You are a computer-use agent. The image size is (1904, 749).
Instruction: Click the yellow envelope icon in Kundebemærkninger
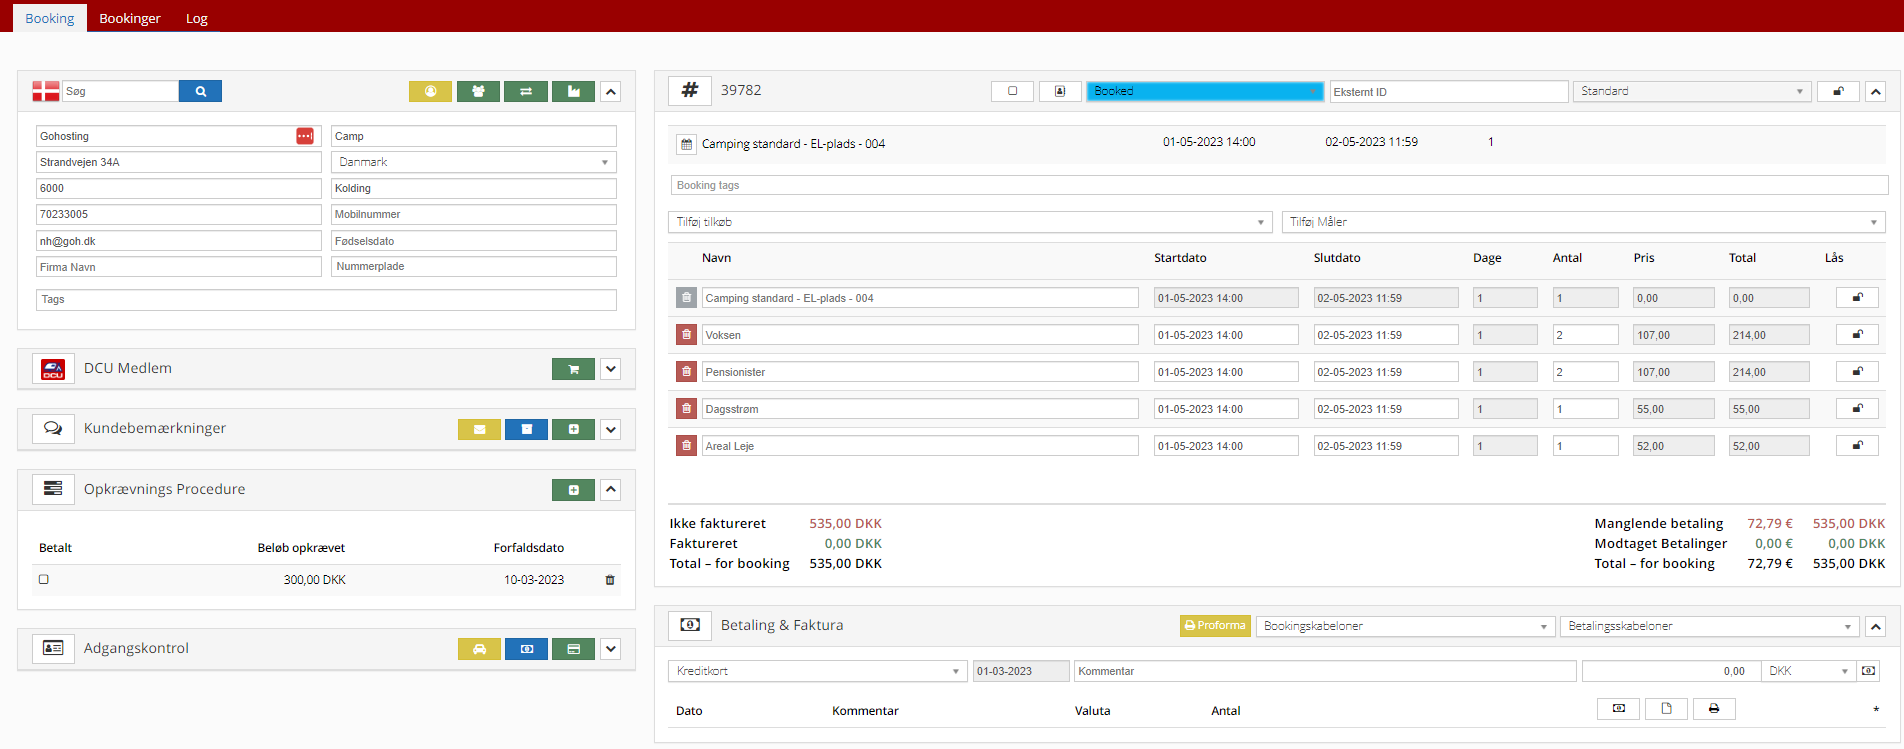pyautogui.click(x=479, y=429)
